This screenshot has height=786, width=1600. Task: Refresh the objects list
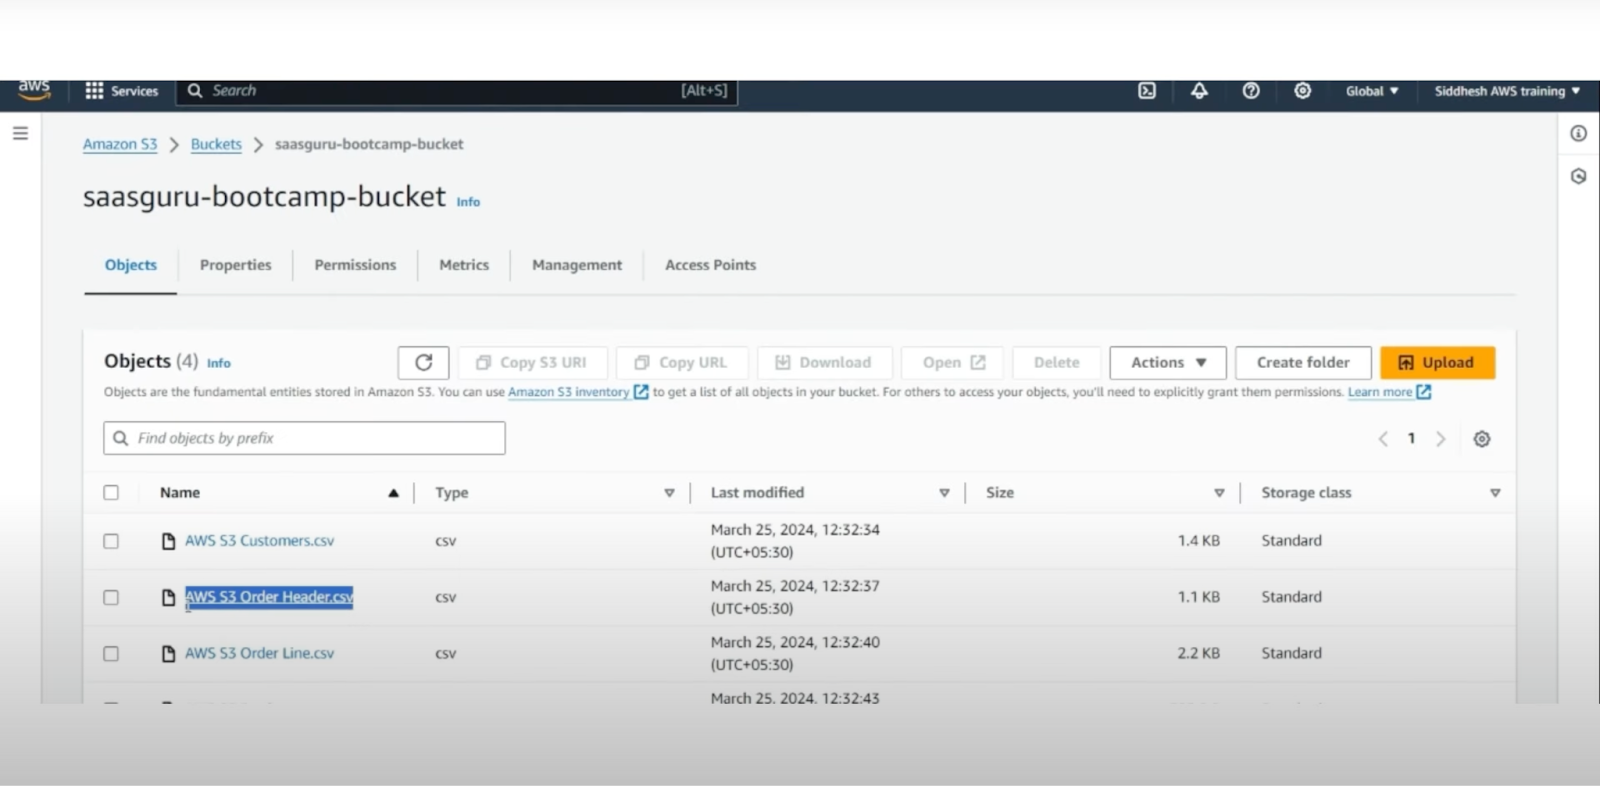click(x=423, y=362)
